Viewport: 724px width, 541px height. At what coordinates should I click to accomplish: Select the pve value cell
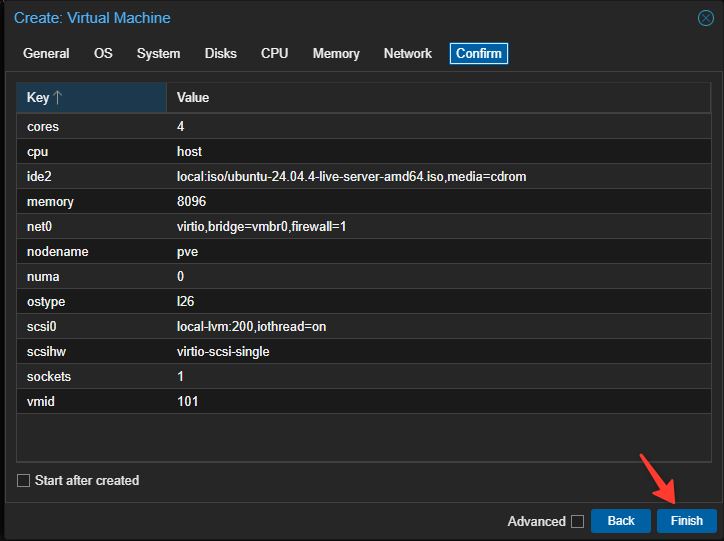pyautogui.click(x=438, y=252)
